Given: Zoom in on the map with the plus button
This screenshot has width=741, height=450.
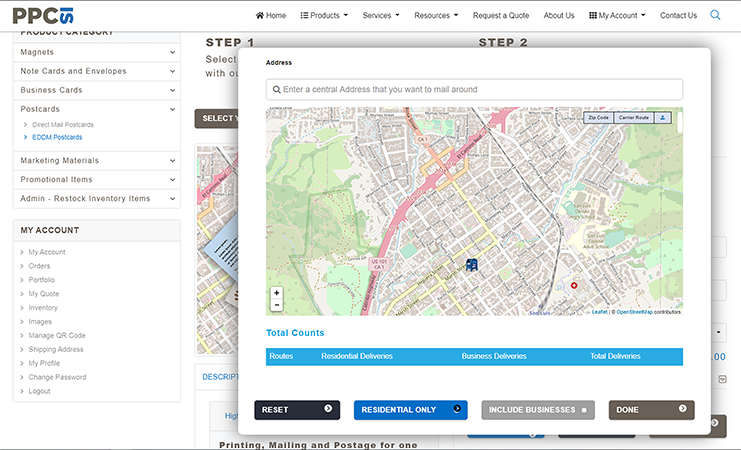Looking at the screenshot, I should pyautogui.click(x=276, y=293).
